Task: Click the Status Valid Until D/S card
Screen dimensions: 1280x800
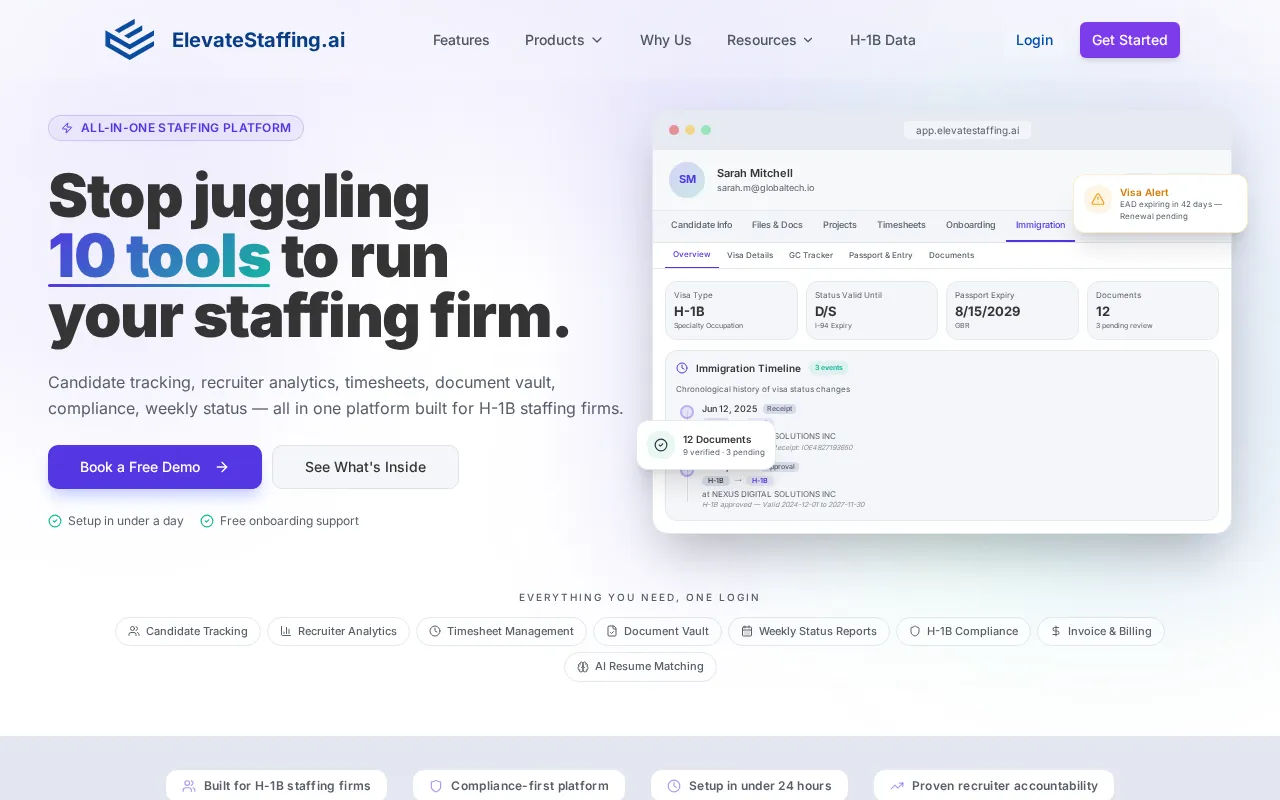Action: 872,310
